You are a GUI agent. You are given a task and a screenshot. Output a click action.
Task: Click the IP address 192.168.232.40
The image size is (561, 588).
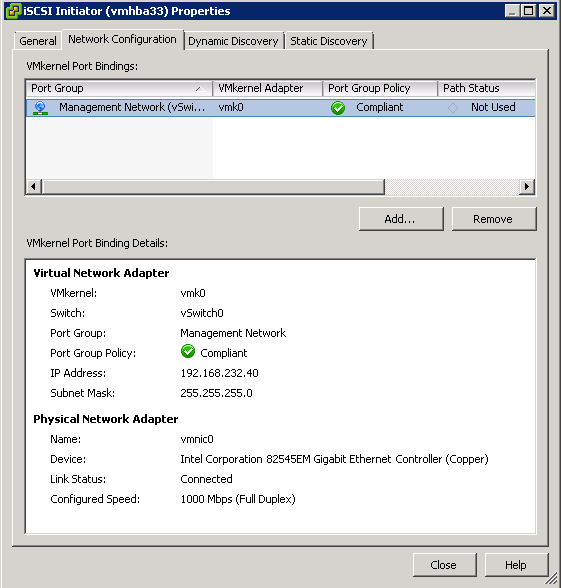pos(219,373)
